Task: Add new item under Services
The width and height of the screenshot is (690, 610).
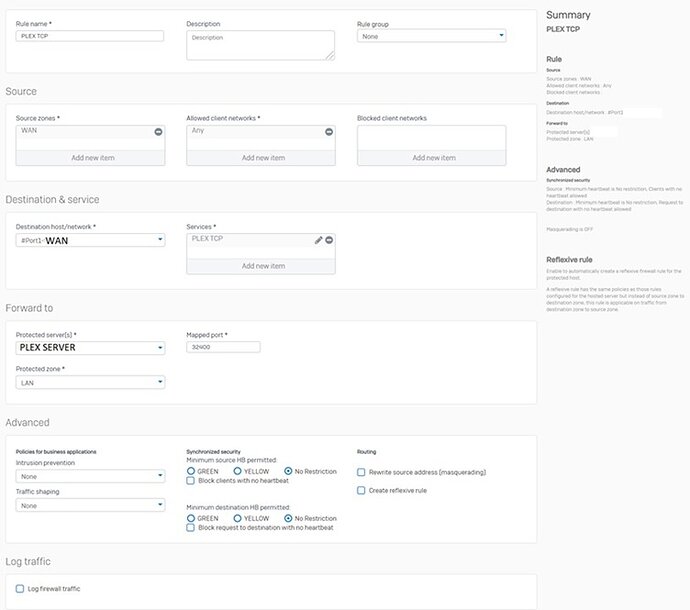Action: 261,266
